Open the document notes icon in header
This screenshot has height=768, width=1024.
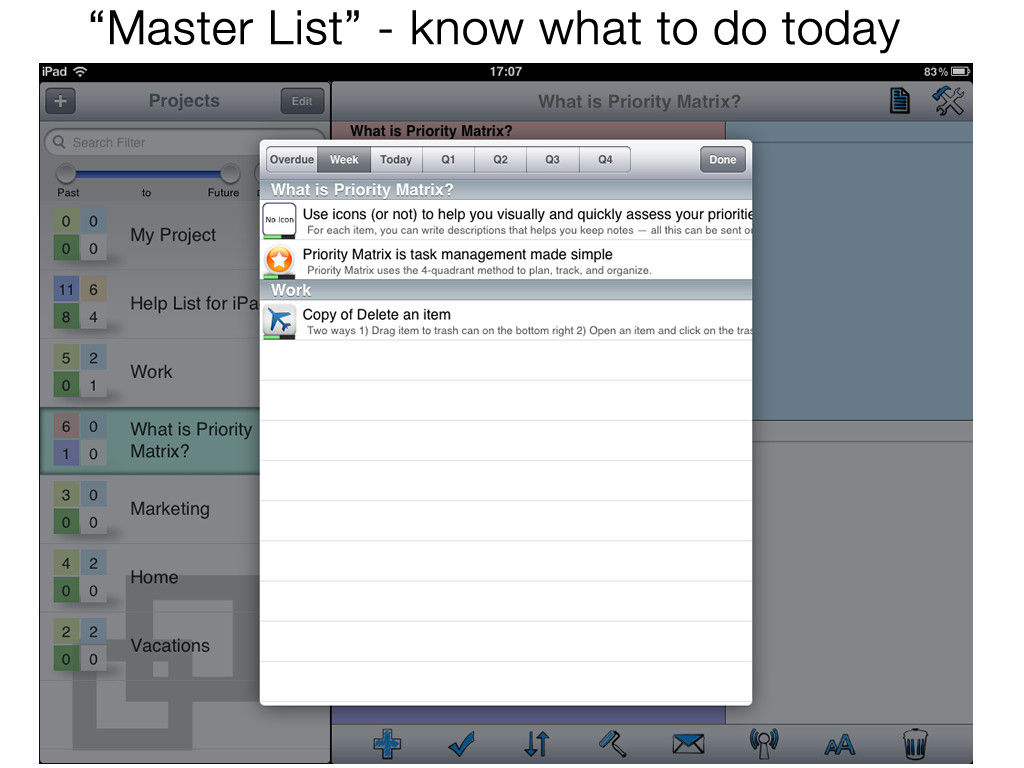[900, 101]
